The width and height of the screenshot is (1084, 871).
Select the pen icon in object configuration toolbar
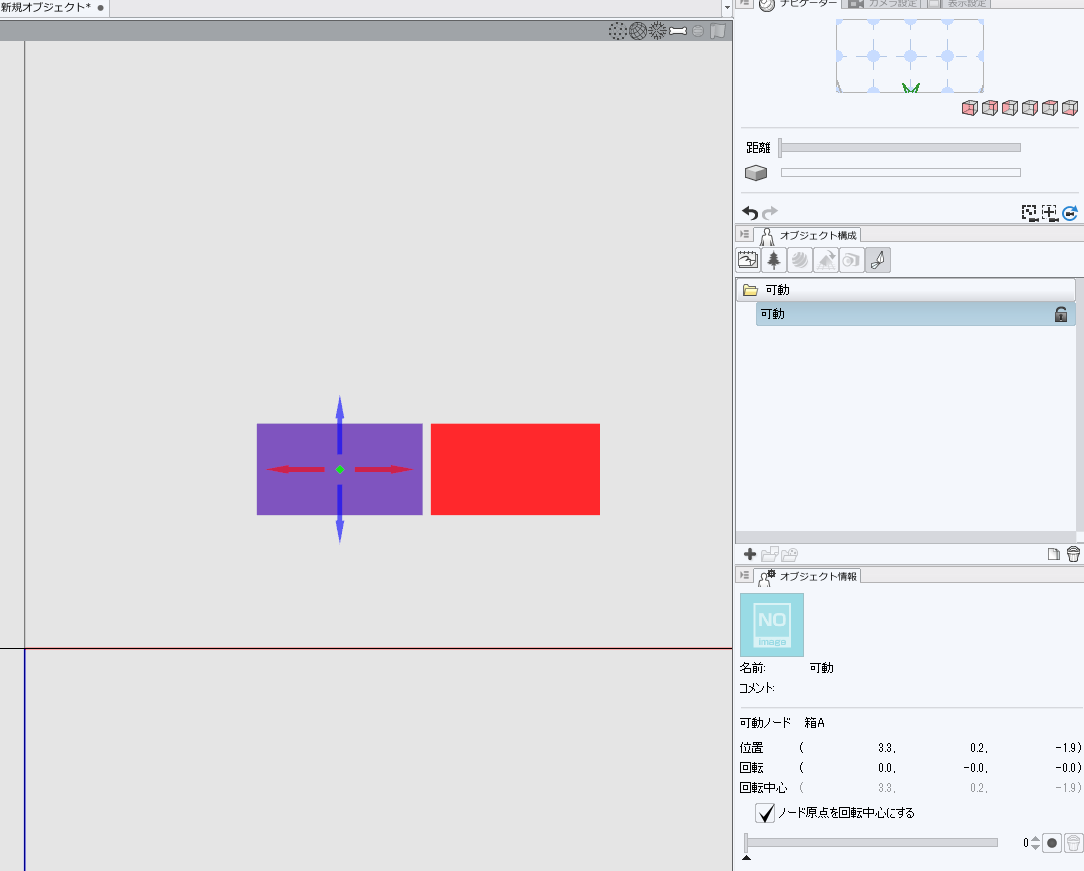click(878, 260)
